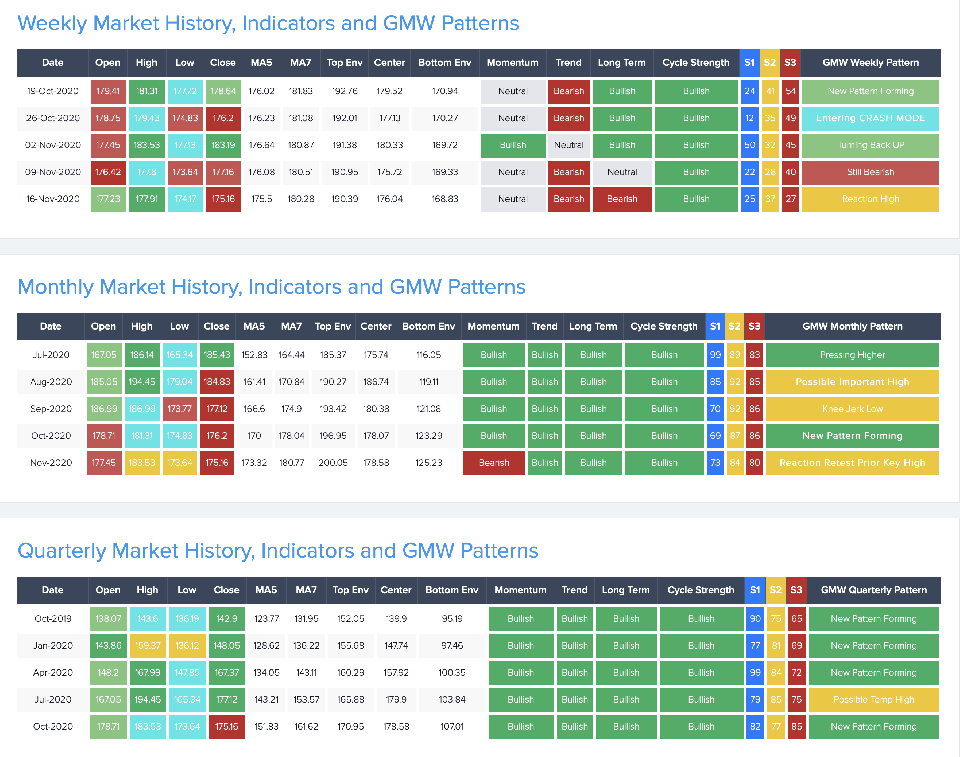Click the Cycle Strength header in the monthly table
This screenshot has height=757, width=960.
tap(664, 326)
